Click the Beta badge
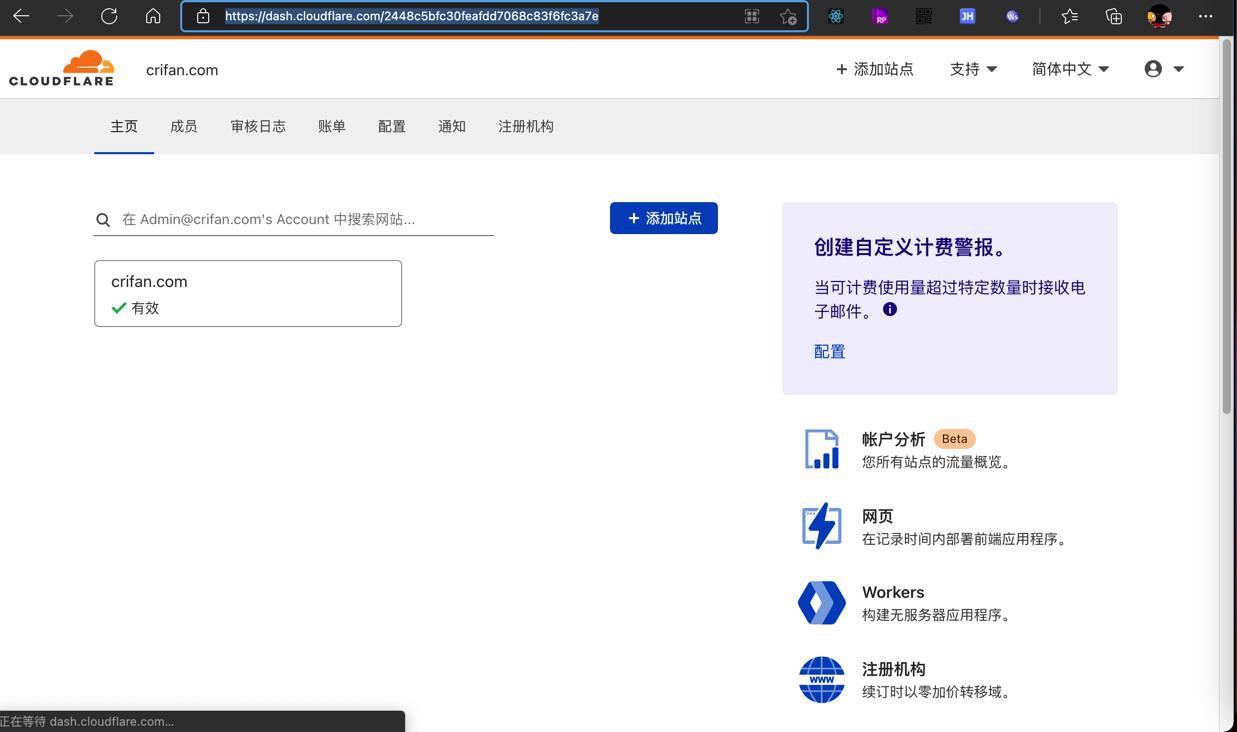 coord(954,439)
